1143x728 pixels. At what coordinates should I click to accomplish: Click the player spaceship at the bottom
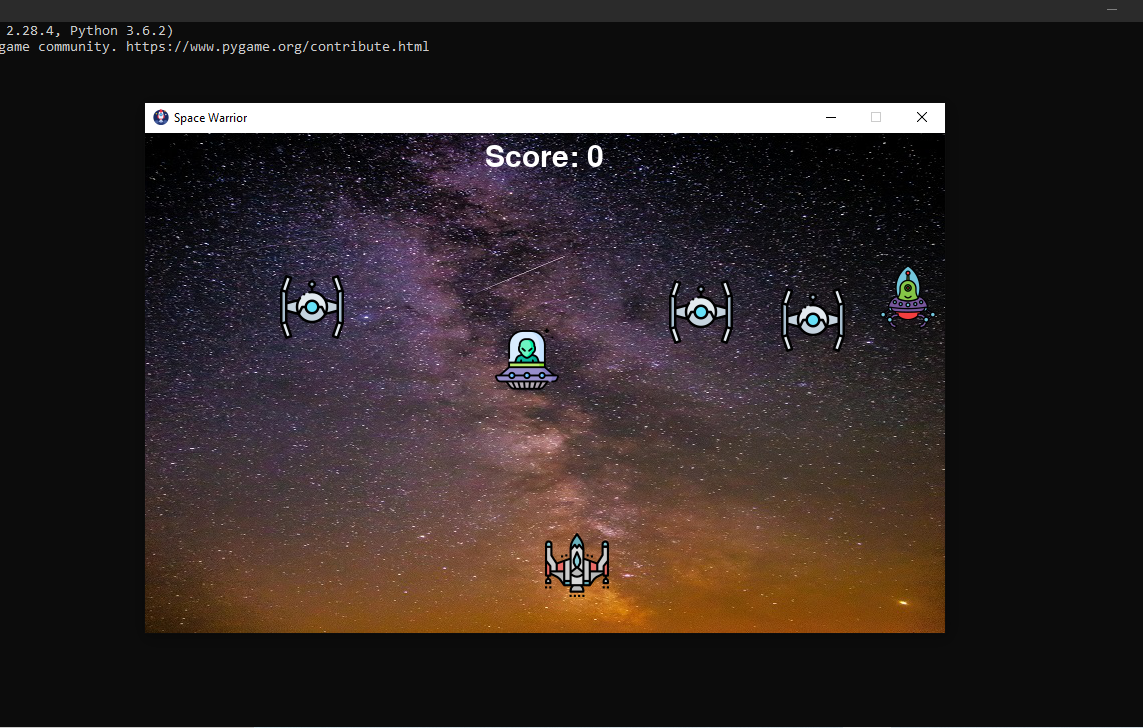tap(577, 565)
